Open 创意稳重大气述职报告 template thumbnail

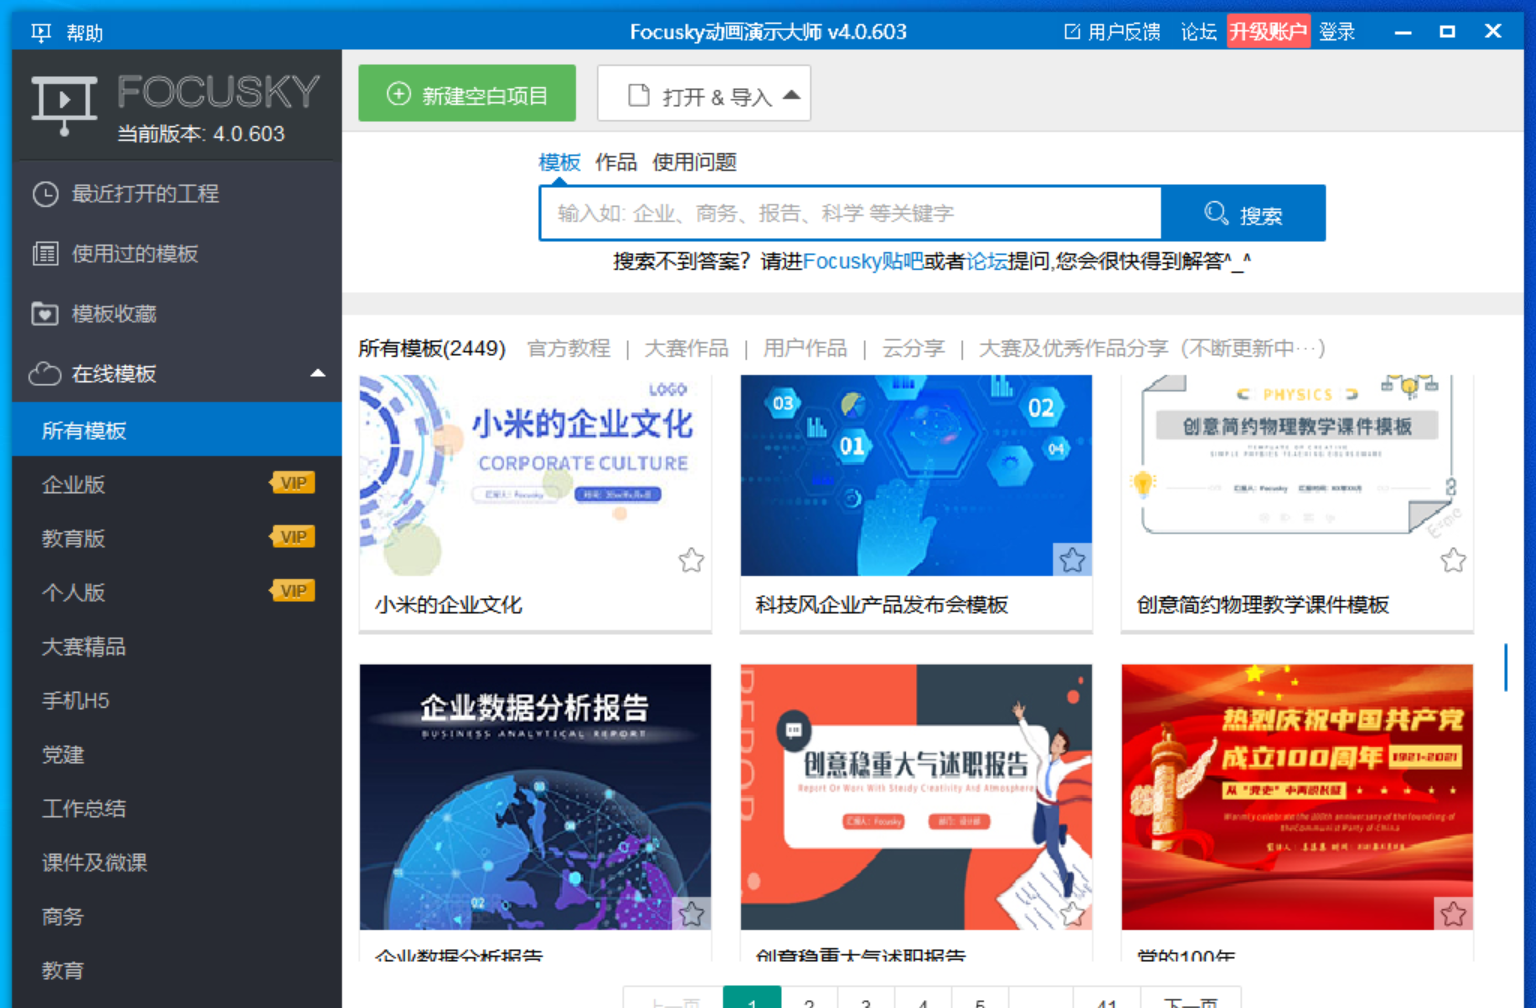pos(916,797)
